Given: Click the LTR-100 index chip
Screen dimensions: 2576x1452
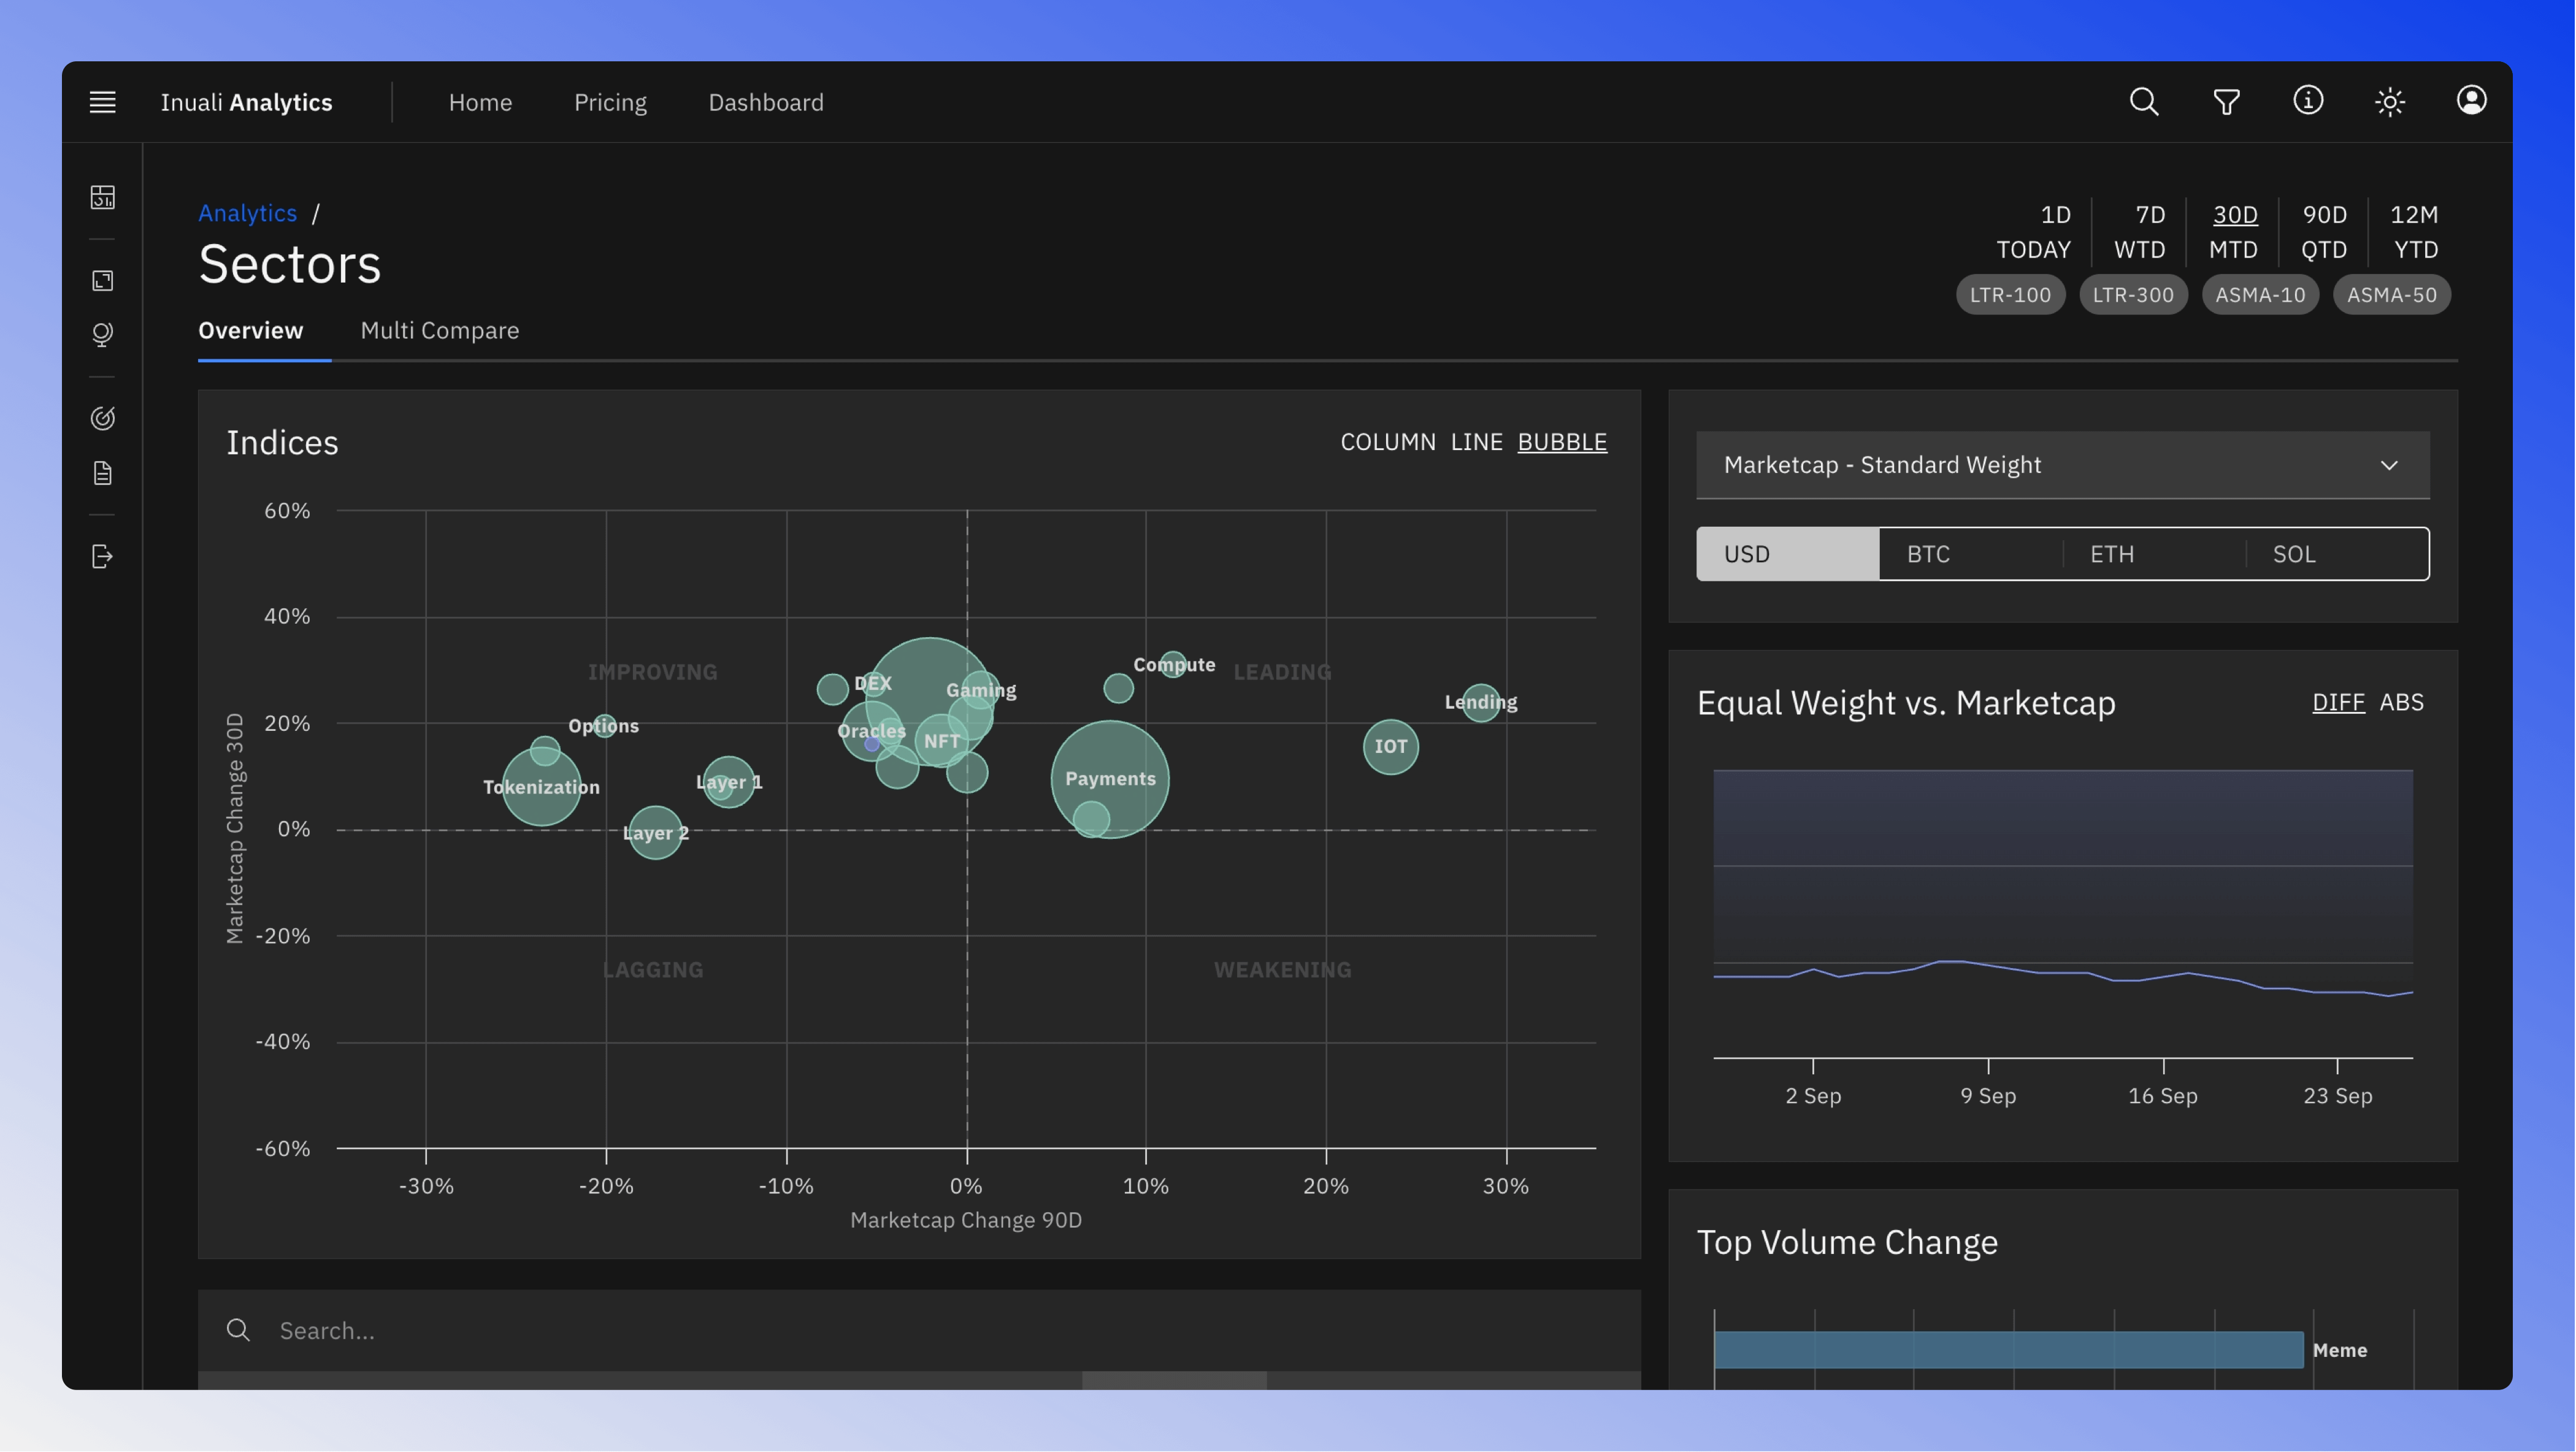Looking at the screenshot, I should (2010, 295).
